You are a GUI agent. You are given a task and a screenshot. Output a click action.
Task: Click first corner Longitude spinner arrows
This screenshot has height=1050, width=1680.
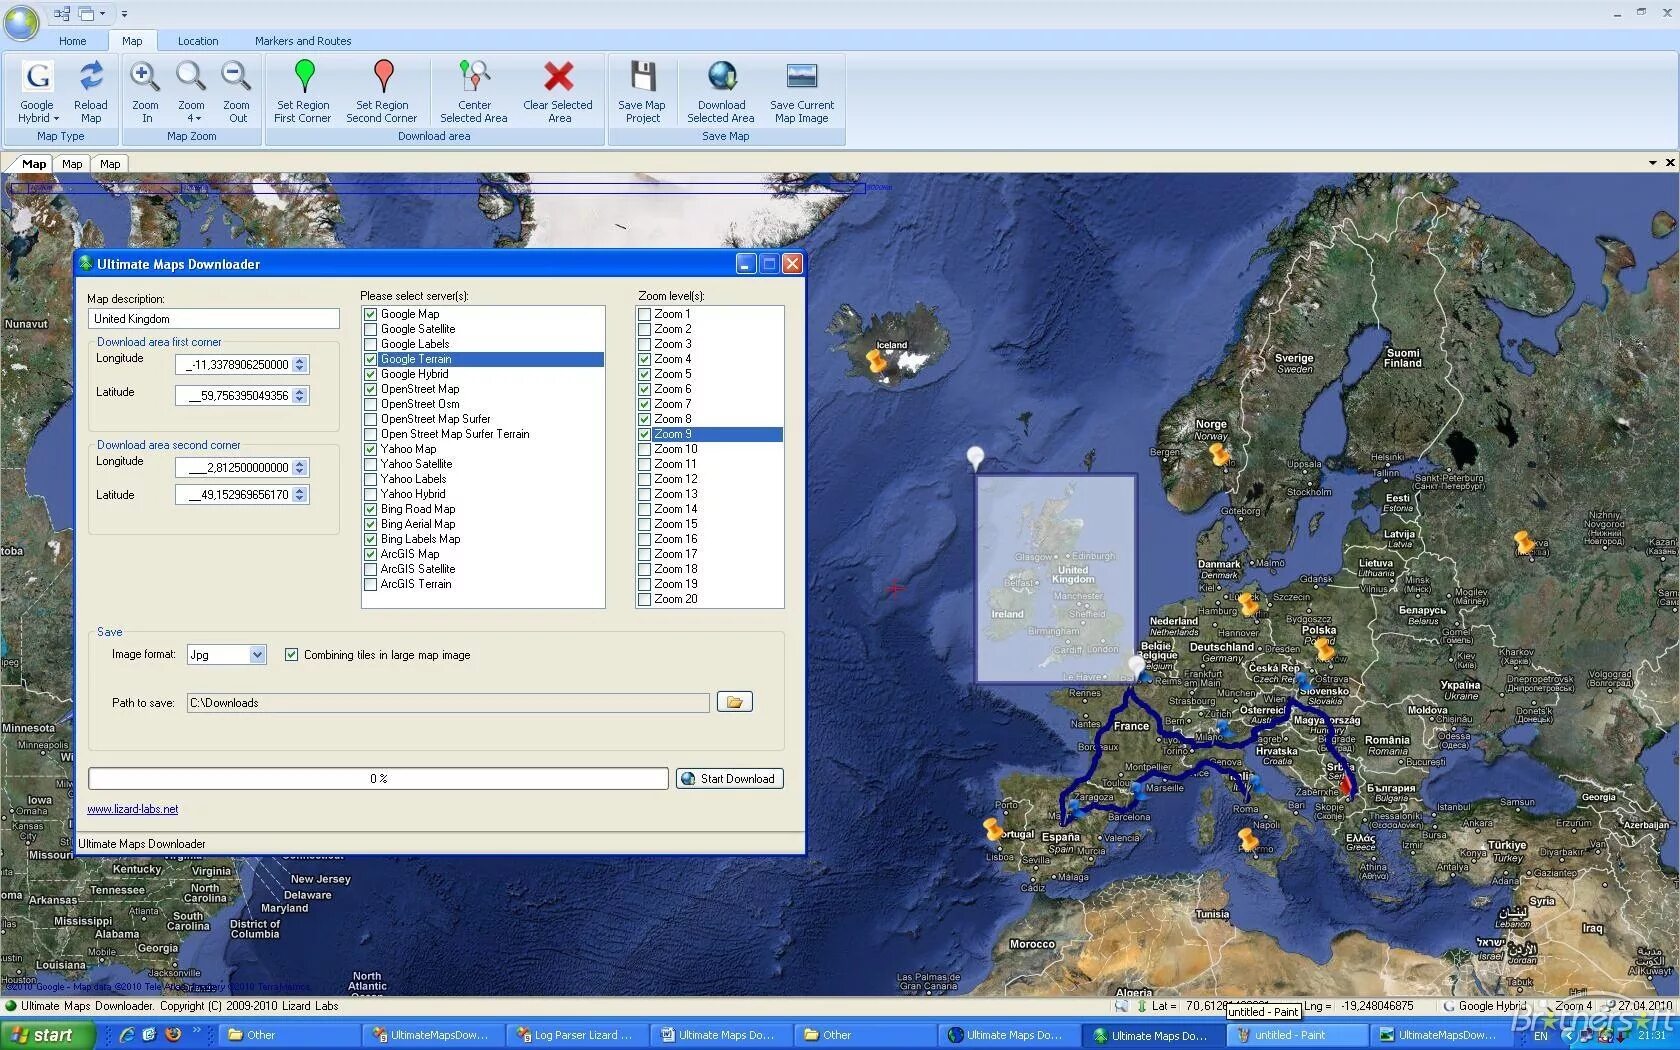click(x=300, y=365)
